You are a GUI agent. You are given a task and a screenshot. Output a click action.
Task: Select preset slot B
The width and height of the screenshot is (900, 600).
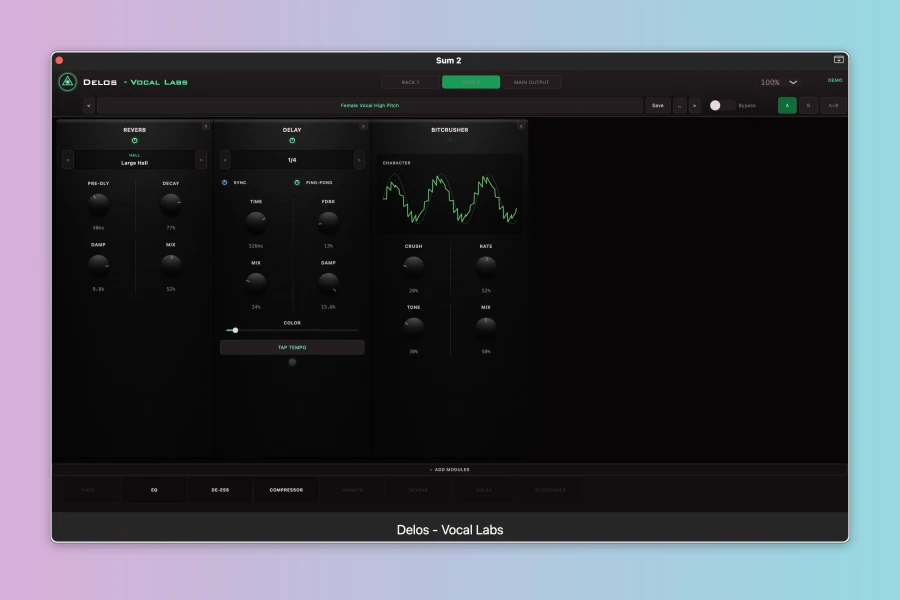pyautogui.click(x=808, y=106)
